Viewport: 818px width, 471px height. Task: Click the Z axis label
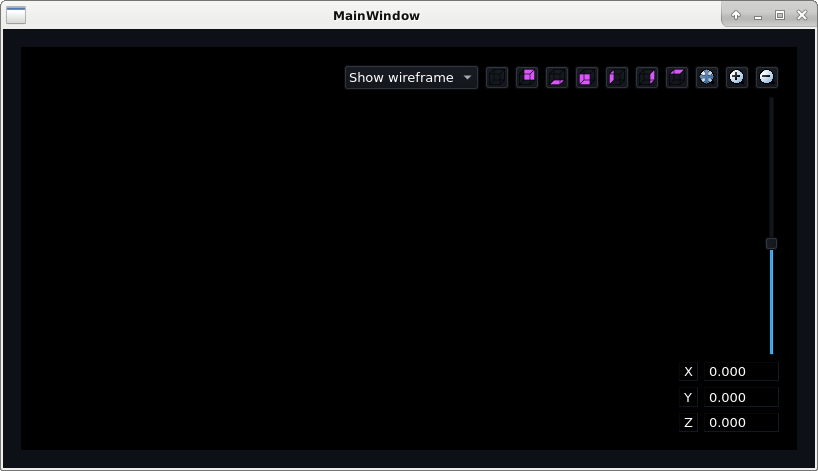tap(688, 422)
